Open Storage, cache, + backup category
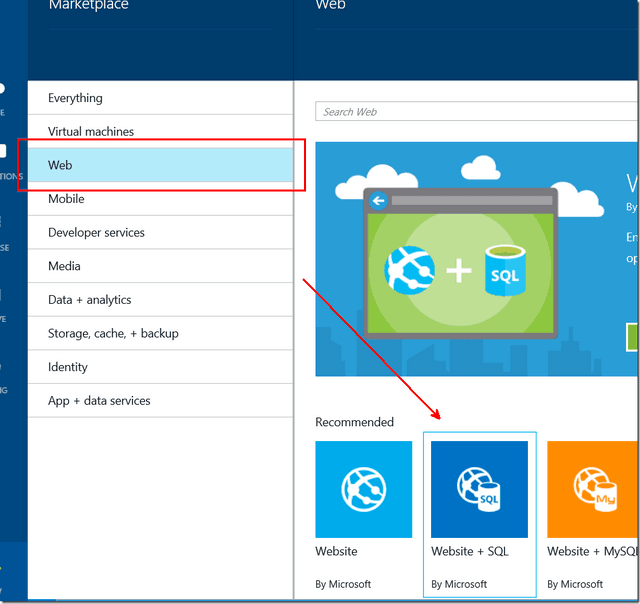The height and width of the screenshot is (604, 640). click(160, 333)
